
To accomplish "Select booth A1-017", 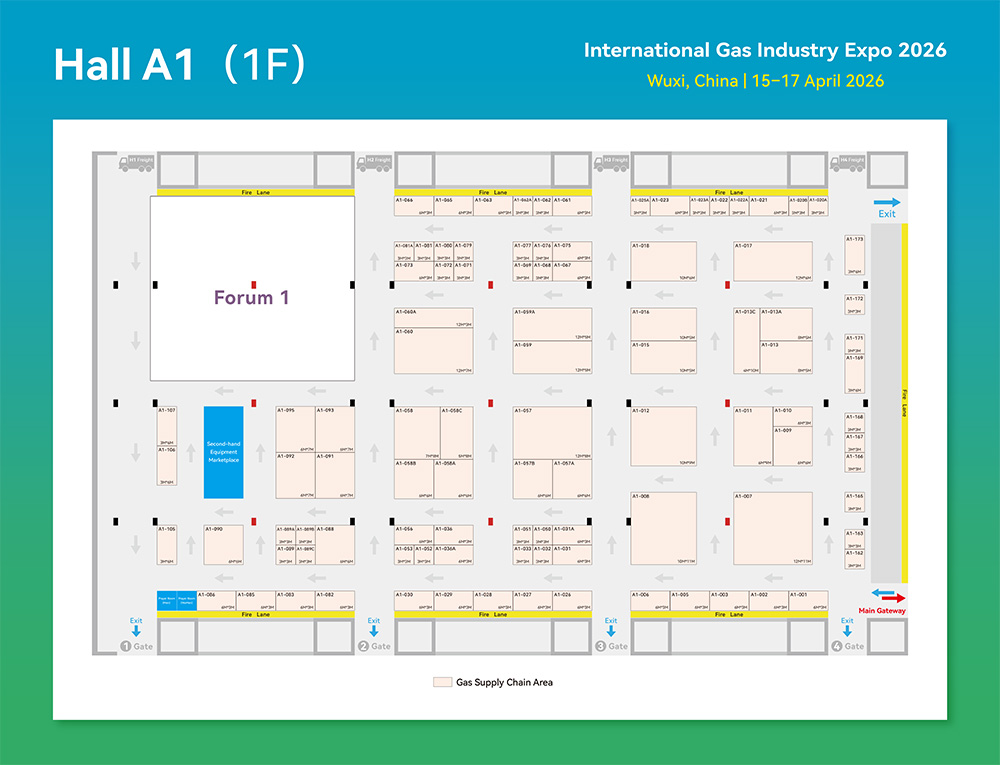I will (x=772, y=261).
